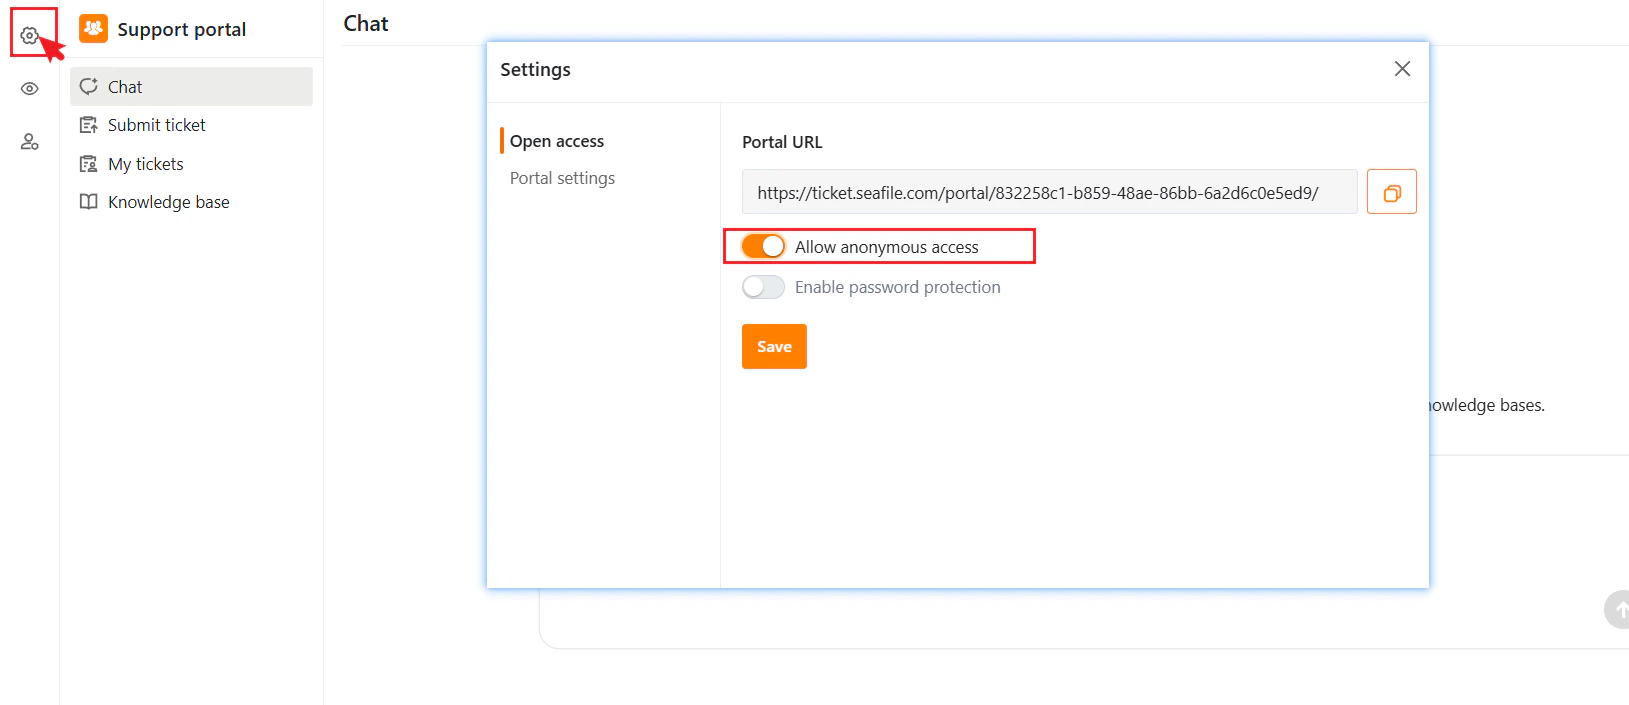
Task: Close the Settings dialog
Action: pos(1402,68)
